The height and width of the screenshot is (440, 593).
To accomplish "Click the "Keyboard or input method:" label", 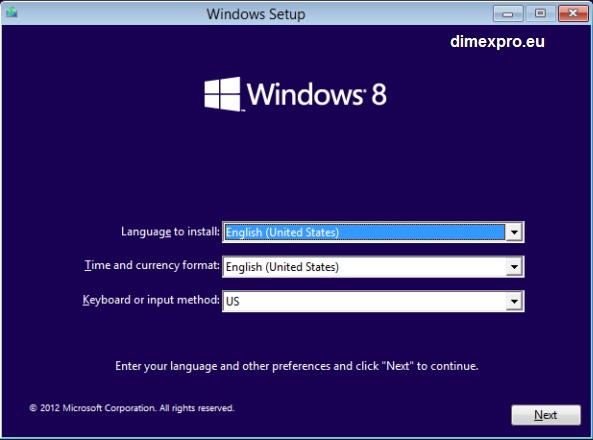I will [x=151, y=300].
